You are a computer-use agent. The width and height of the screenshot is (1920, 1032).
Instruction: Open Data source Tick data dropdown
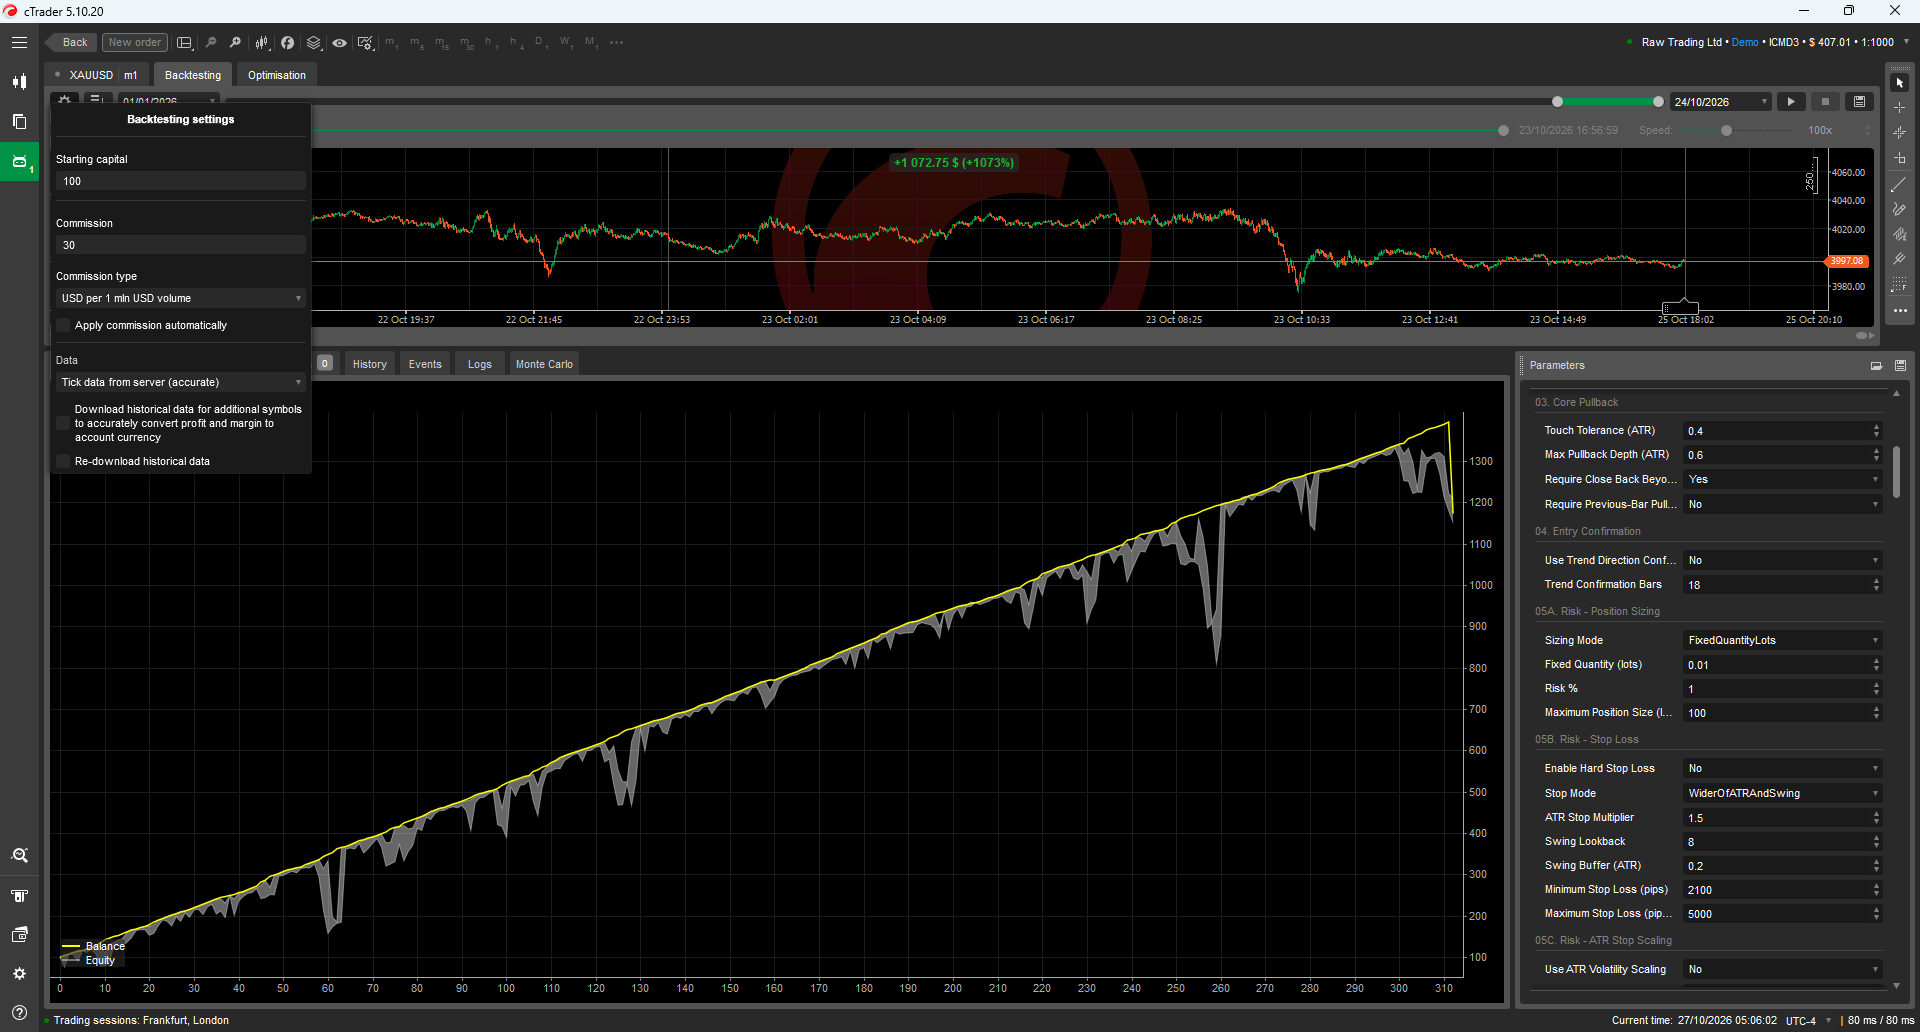pyautogui.click(x=181, y=382)
